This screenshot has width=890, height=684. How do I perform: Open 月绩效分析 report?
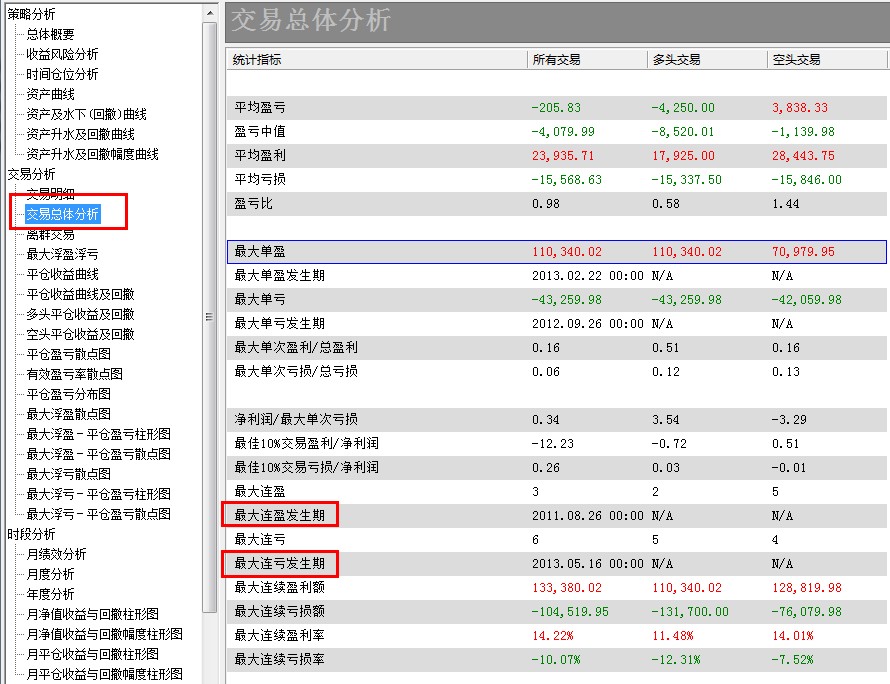[x=57, y=554]
